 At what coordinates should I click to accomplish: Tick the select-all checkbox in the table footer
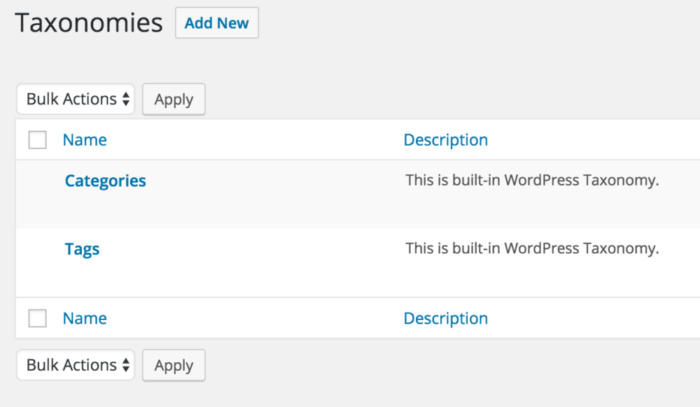click(38, 318)
